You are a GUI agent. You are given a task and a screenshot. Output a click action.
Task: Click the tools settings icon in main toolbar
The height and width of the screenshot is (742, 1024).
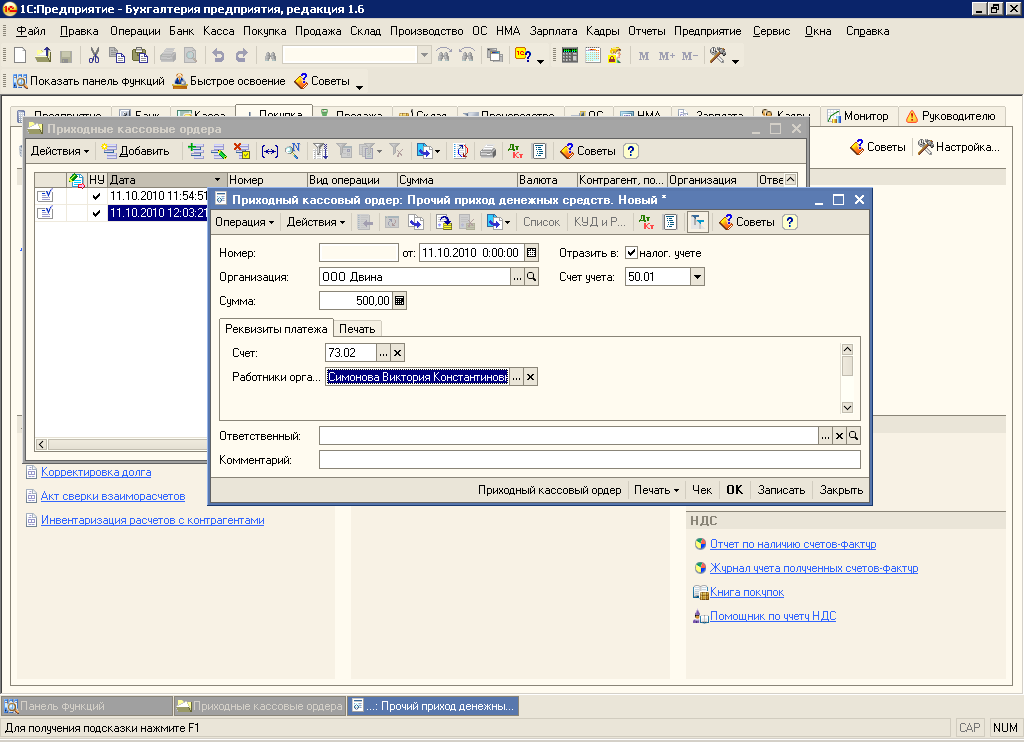[x=718, y=56]
